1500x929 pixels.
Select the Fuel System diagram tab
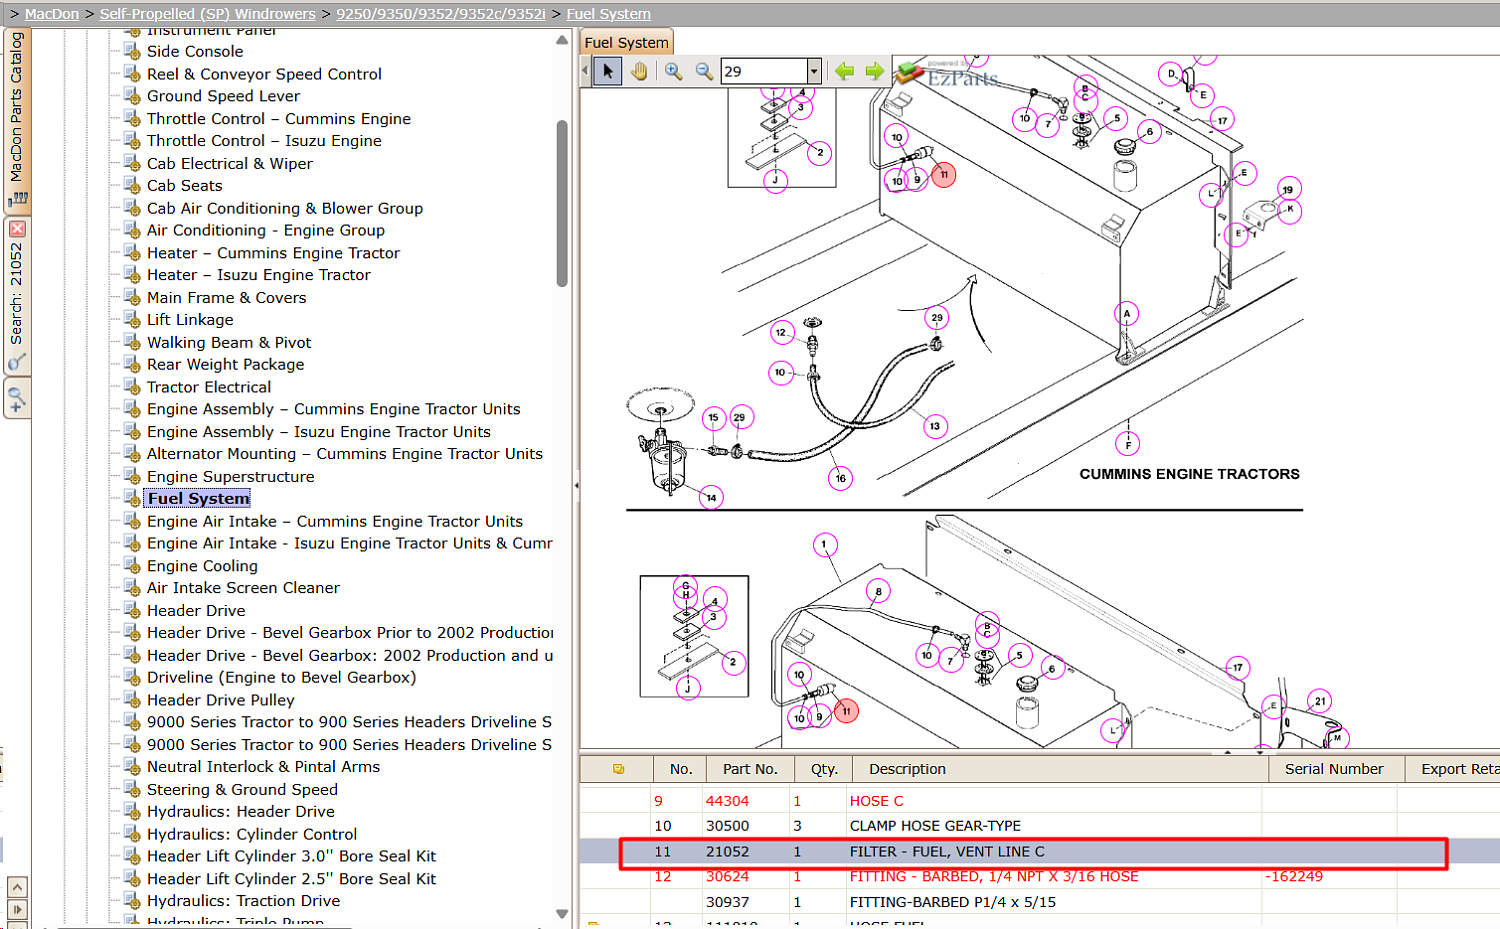click(x=626, y=42)
